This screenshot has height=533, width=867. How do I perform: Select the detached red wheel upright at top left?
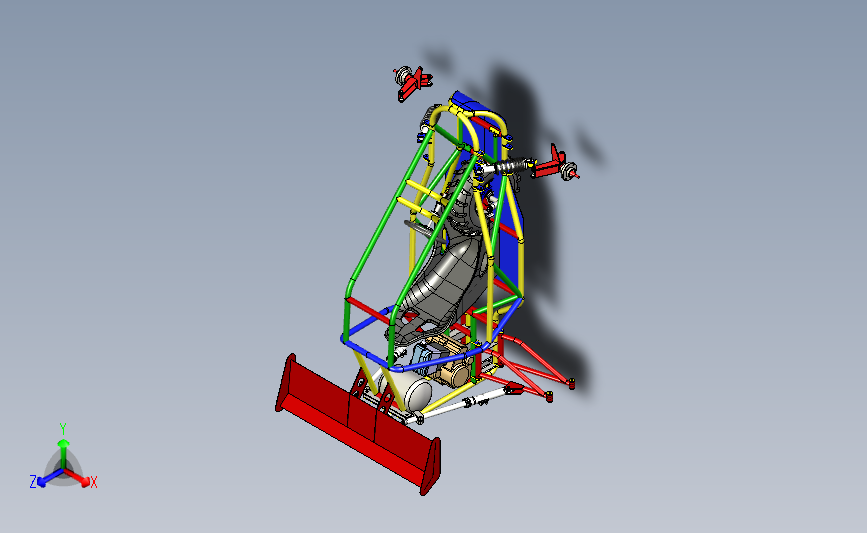coord(412,83)
